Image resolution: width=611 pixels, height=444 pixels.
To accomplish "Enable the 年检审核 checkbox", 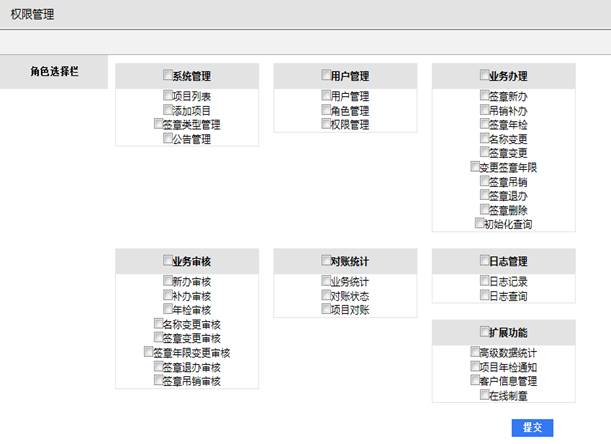I will 166,310.
